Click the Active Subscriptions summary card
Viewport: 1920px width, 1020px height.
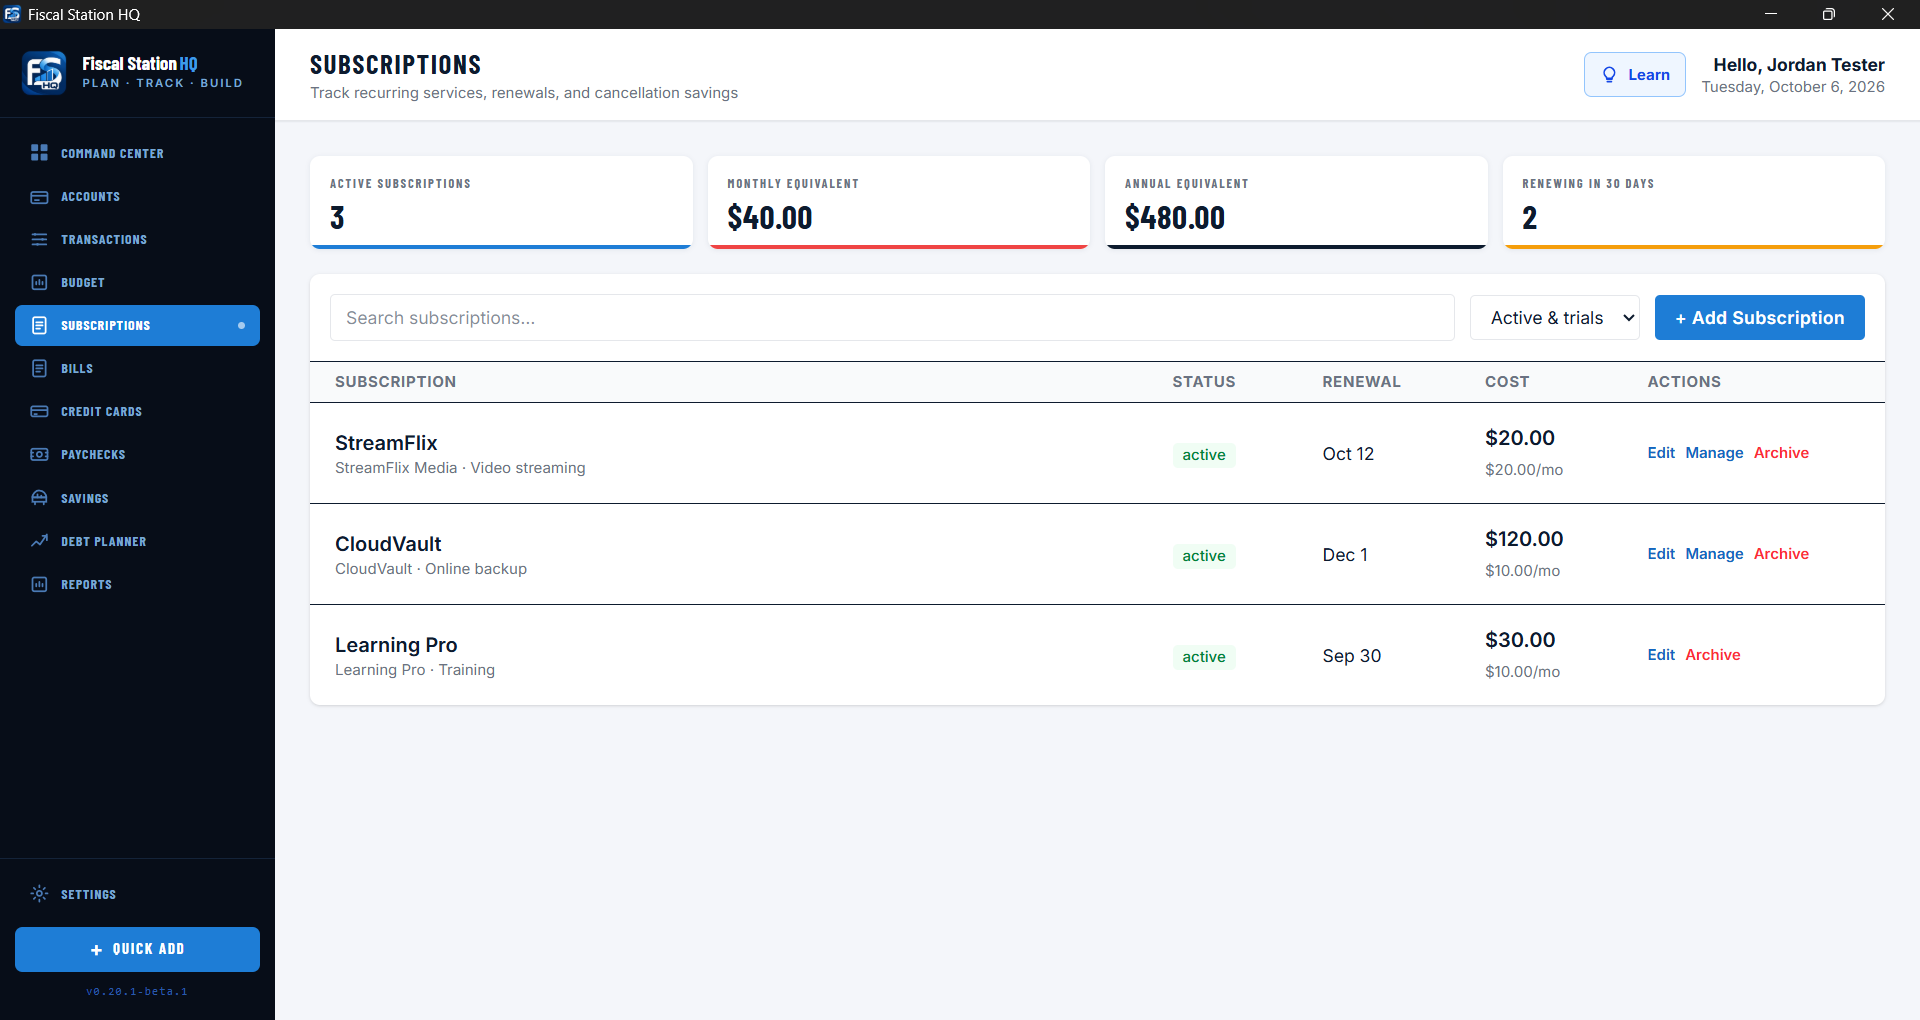click(501, 202)
